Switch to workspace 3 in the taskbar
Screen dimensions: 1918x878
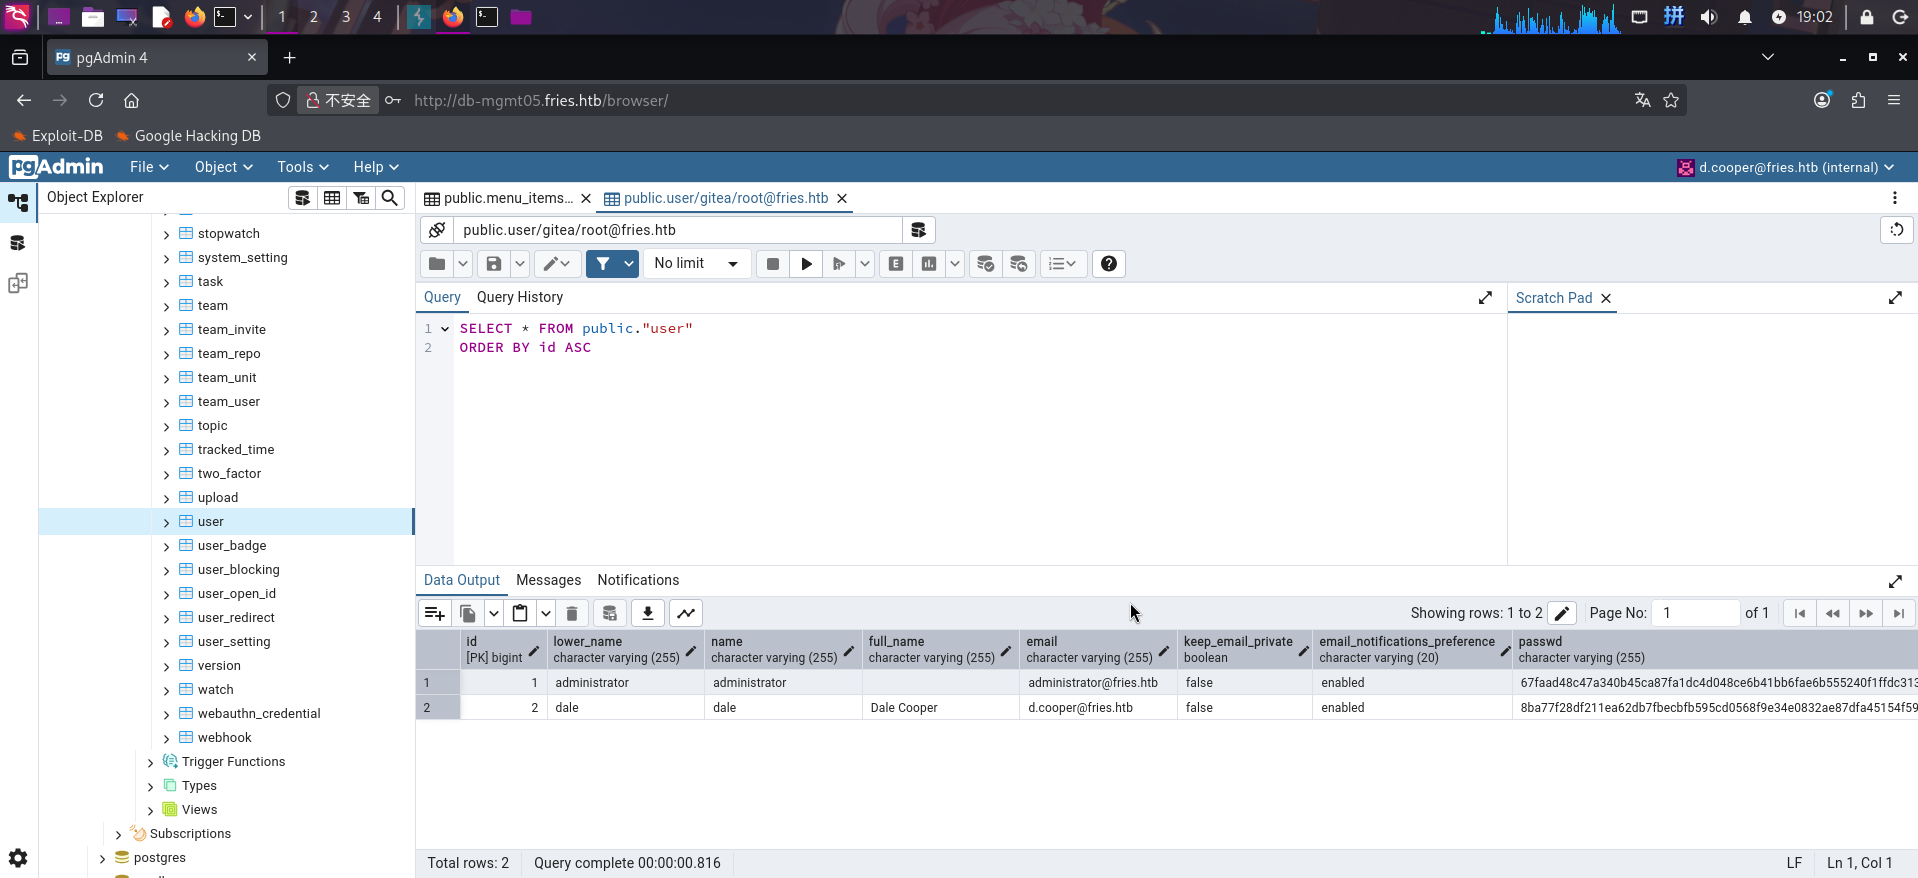(x=346, y=17)
